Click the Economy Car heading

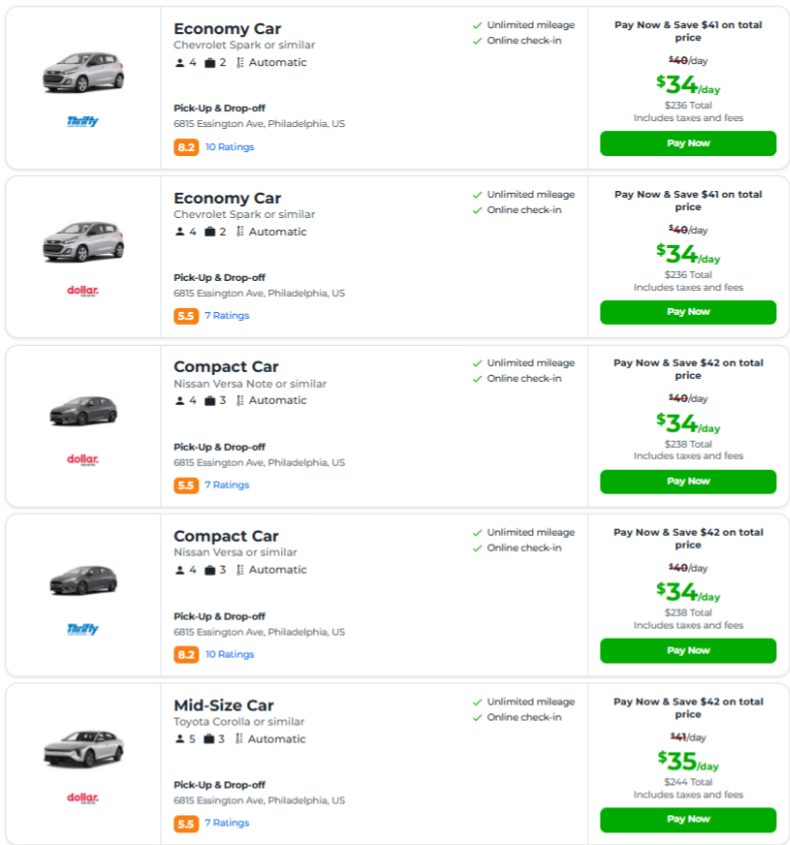click(227, 28)
